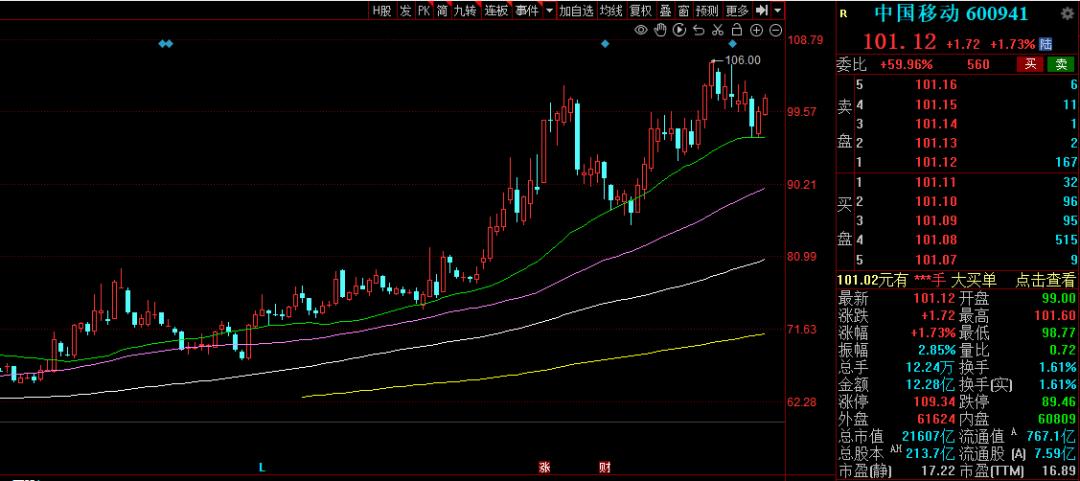1080x481 pixels.
Task: Select the 九转 toolbar item
Action: (x=465, y=10)
